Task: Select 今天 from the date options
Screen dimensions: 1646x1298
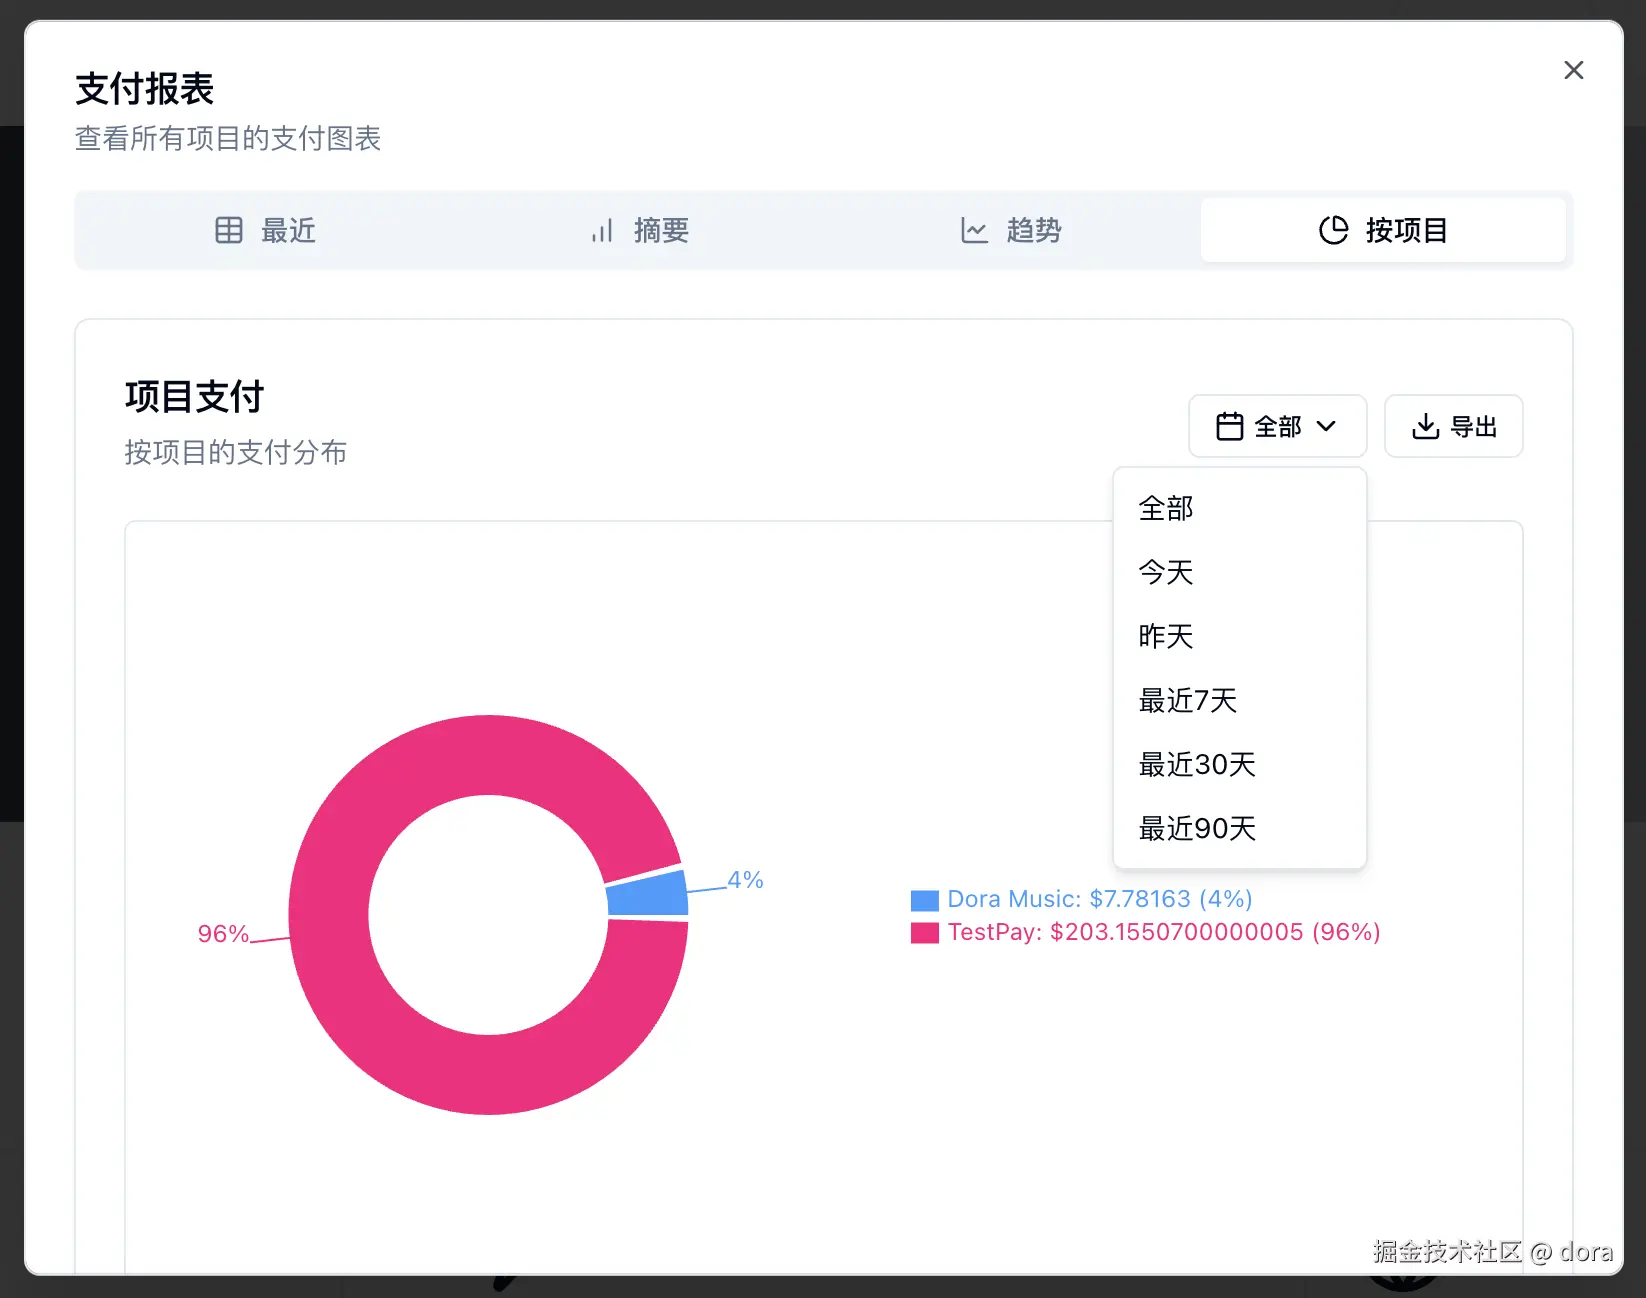Action: click(1164, 573)
